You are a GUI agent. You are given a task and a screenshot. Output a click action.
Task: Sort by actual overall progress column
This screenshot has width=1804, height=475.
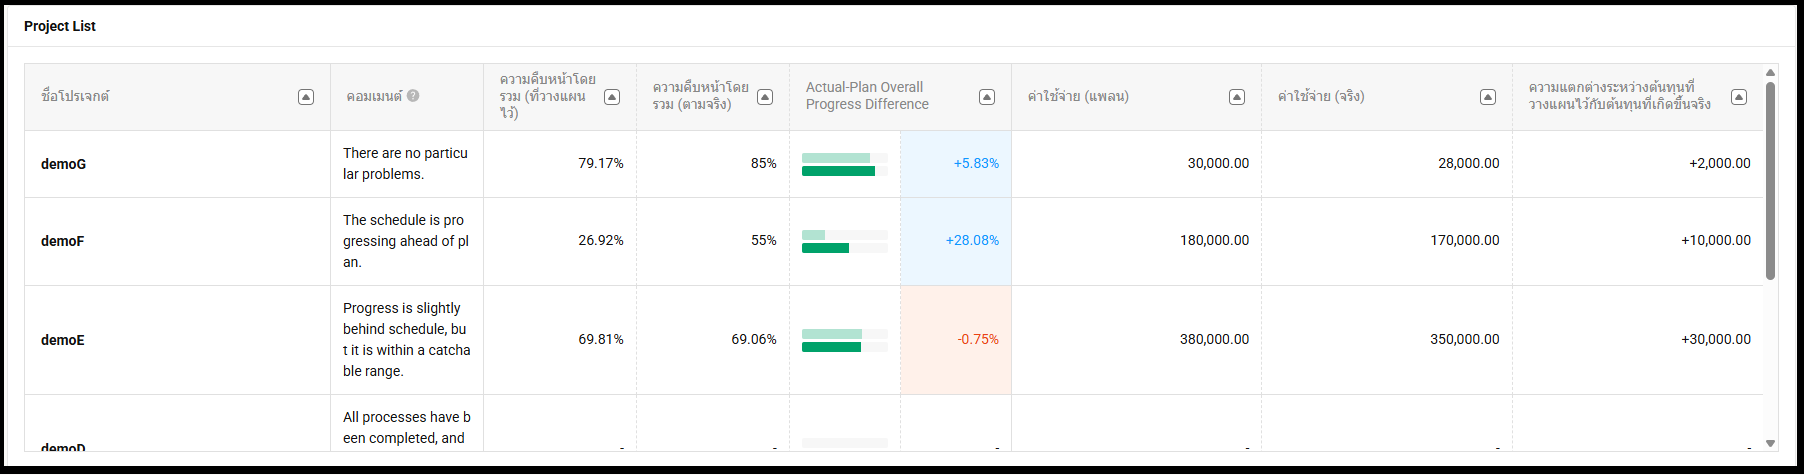(x=765, y=97)
